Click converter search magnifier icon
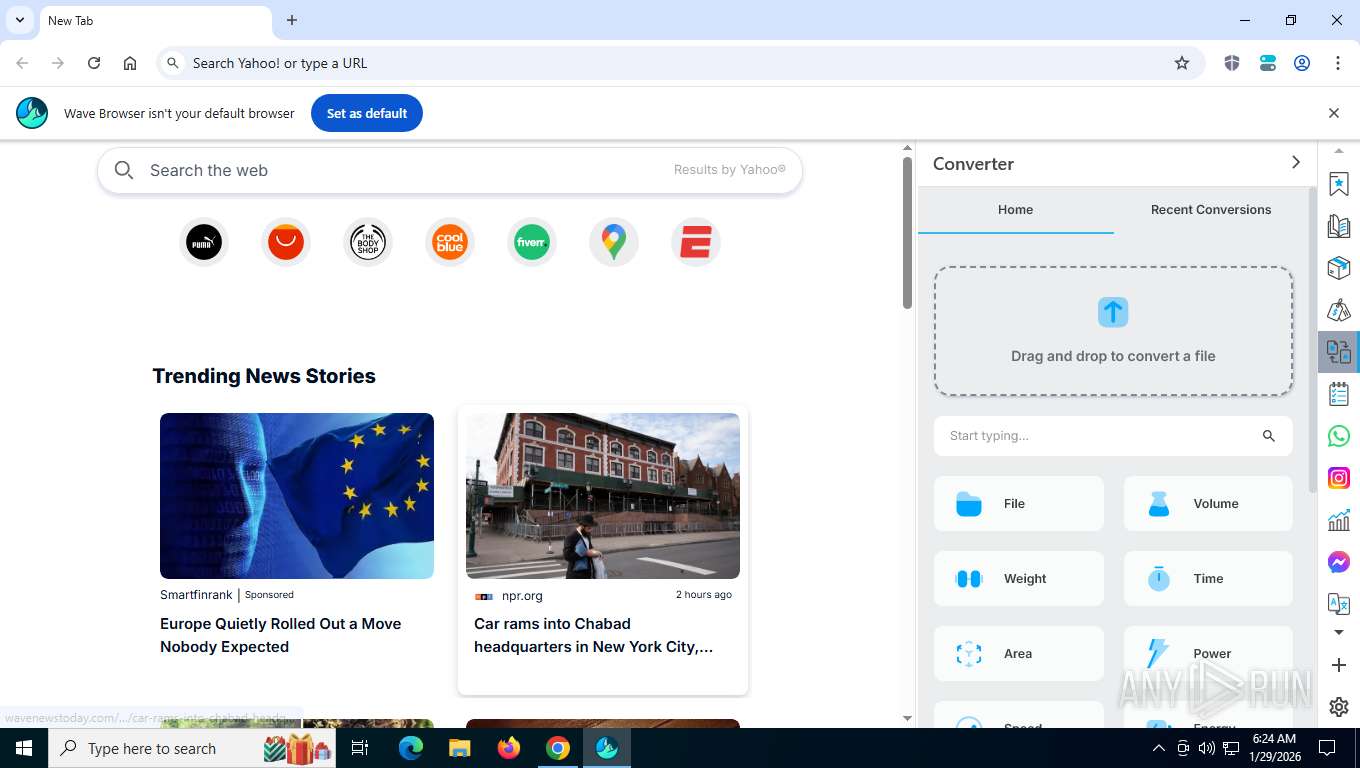The image size is (1360, 768). 1269,436
